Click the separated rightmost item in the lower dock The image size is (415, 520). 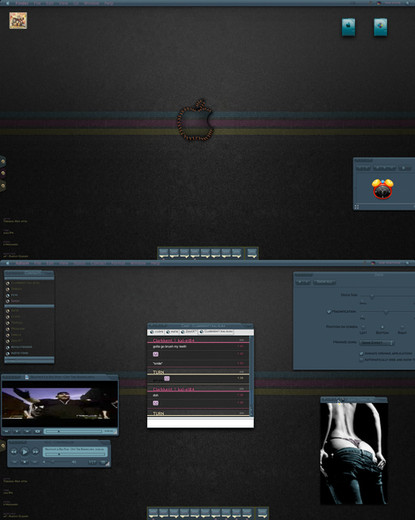coord(262,513)
